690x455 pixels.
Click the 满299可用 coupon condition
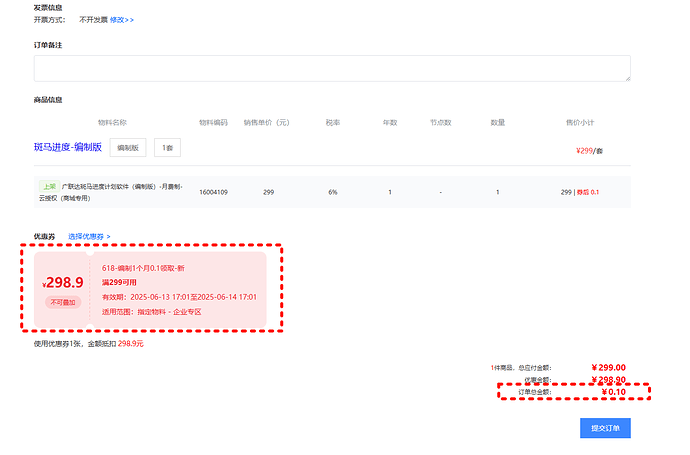click(x=119, y=283)
